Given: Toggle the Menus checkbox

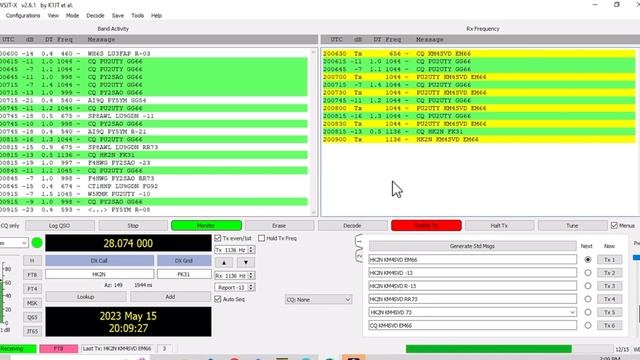Looking at the screenshot, I should [614, 225].
